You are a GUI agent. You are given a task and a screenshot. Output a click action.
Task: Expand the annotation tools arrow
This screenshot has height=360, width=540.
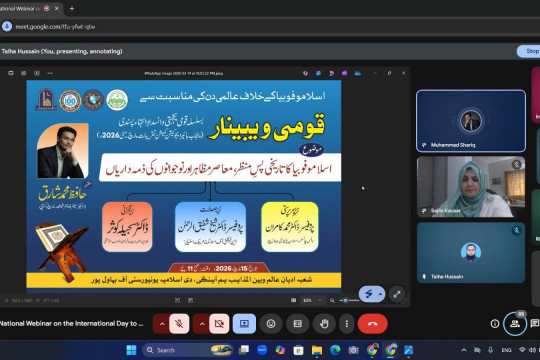tap(381, 294)
